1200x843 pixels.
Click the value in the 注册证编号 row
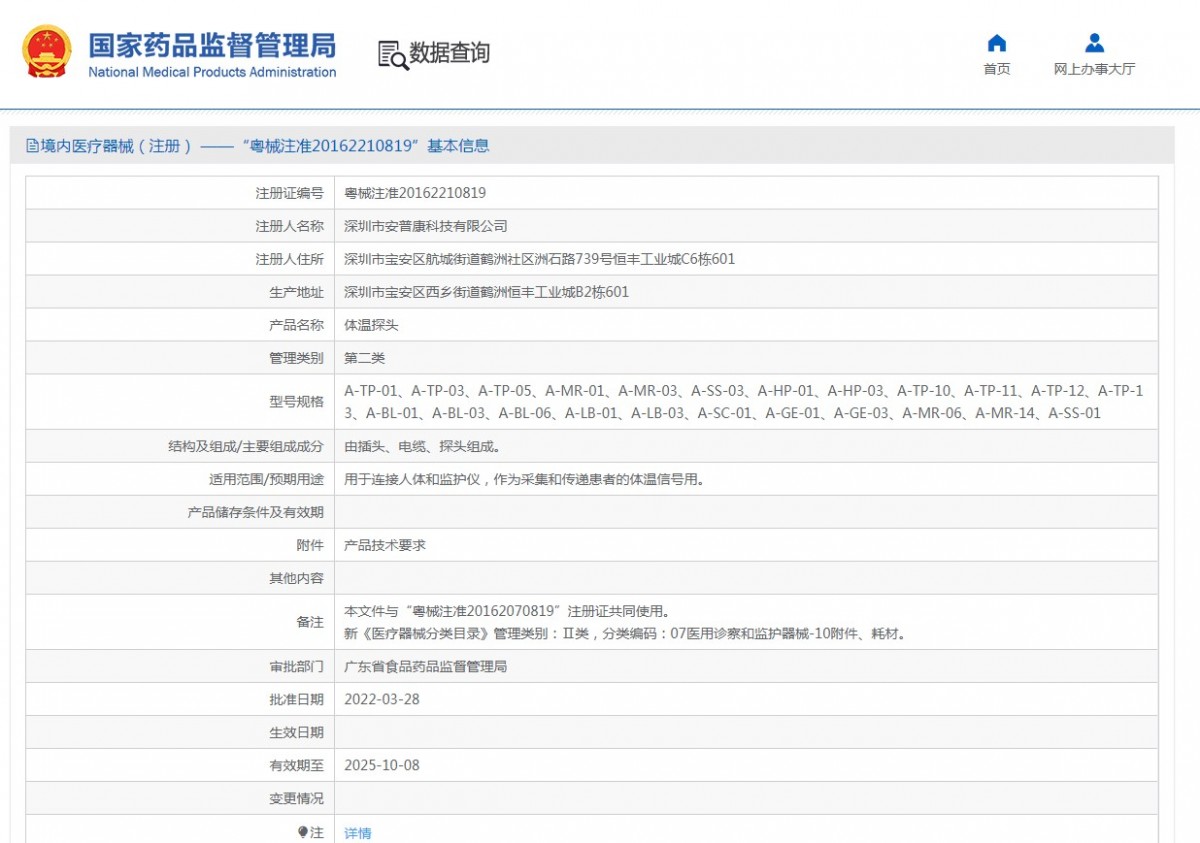(415, 193)
